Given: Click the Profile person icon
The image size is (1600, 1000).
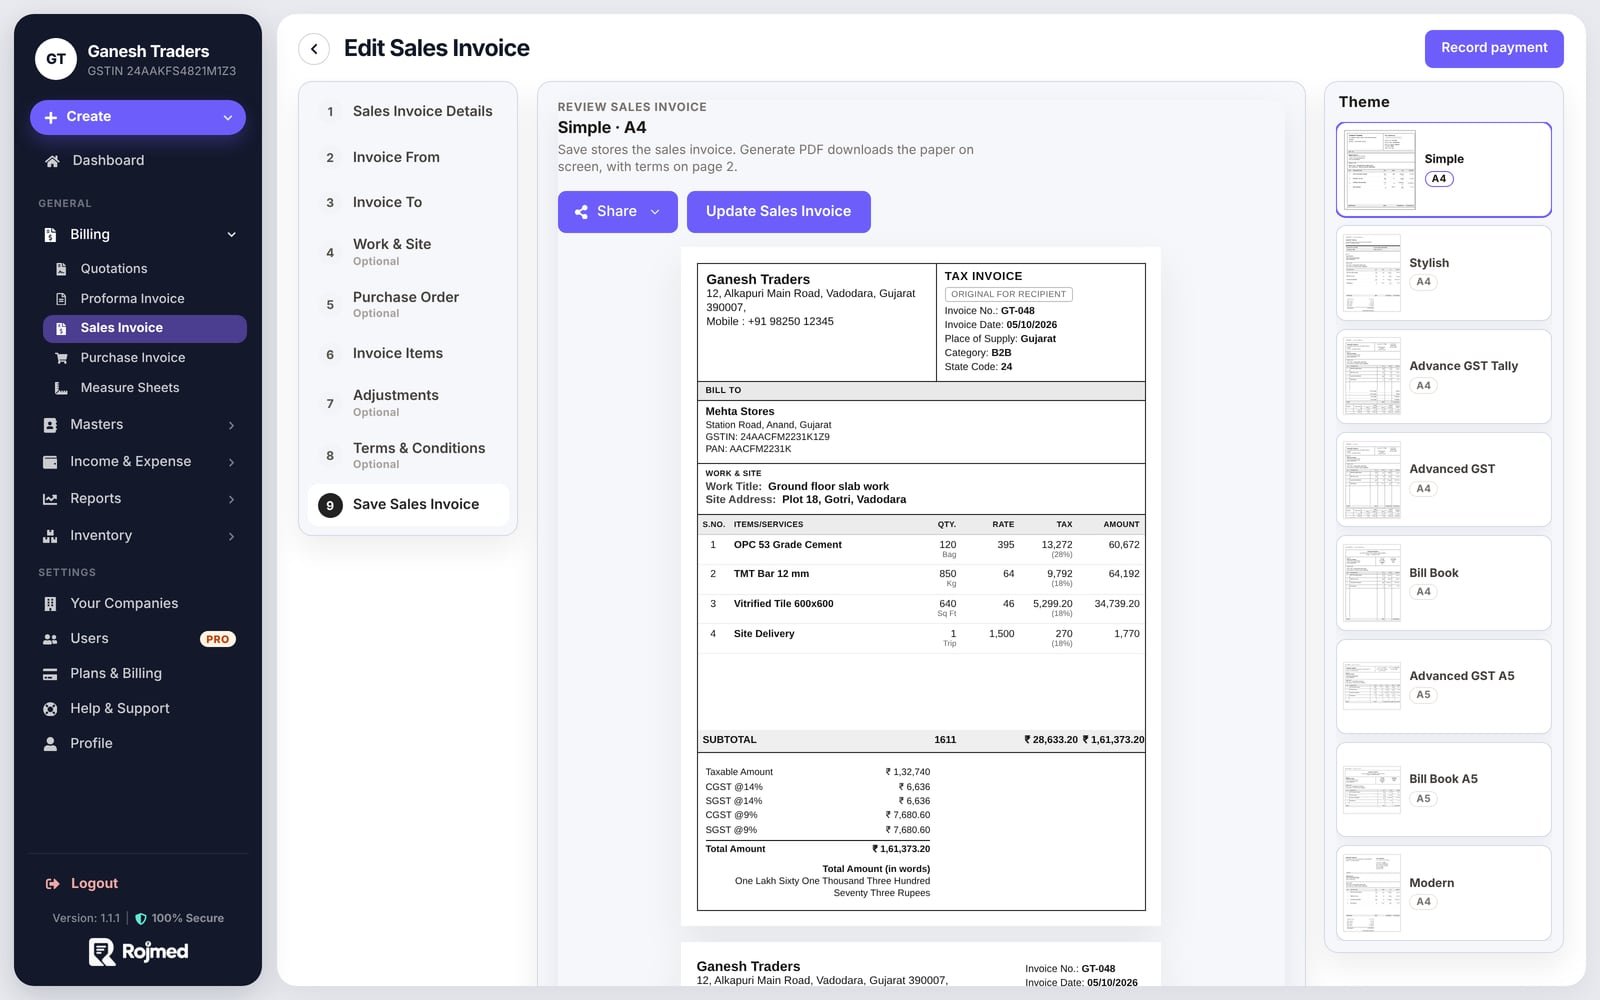Looking at the screenshot, I should click(x=50, y=744).
